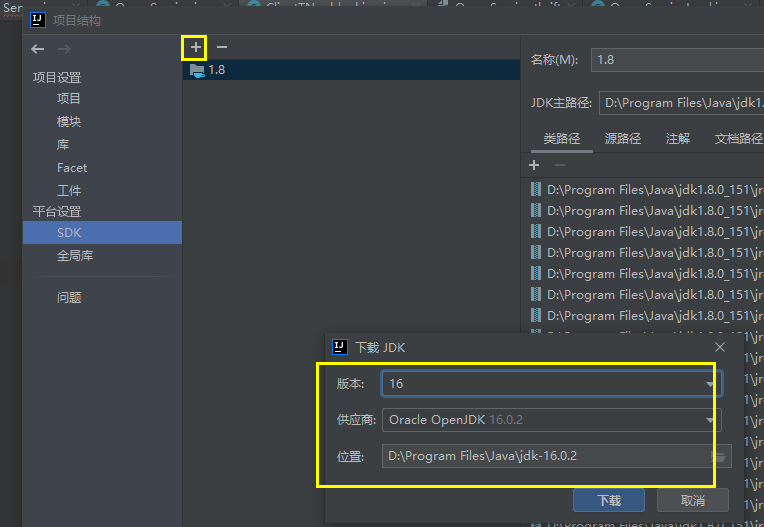This screenshot has height=527, width=764.
Task: Open Facet settings page
Action: click(72, 168)
